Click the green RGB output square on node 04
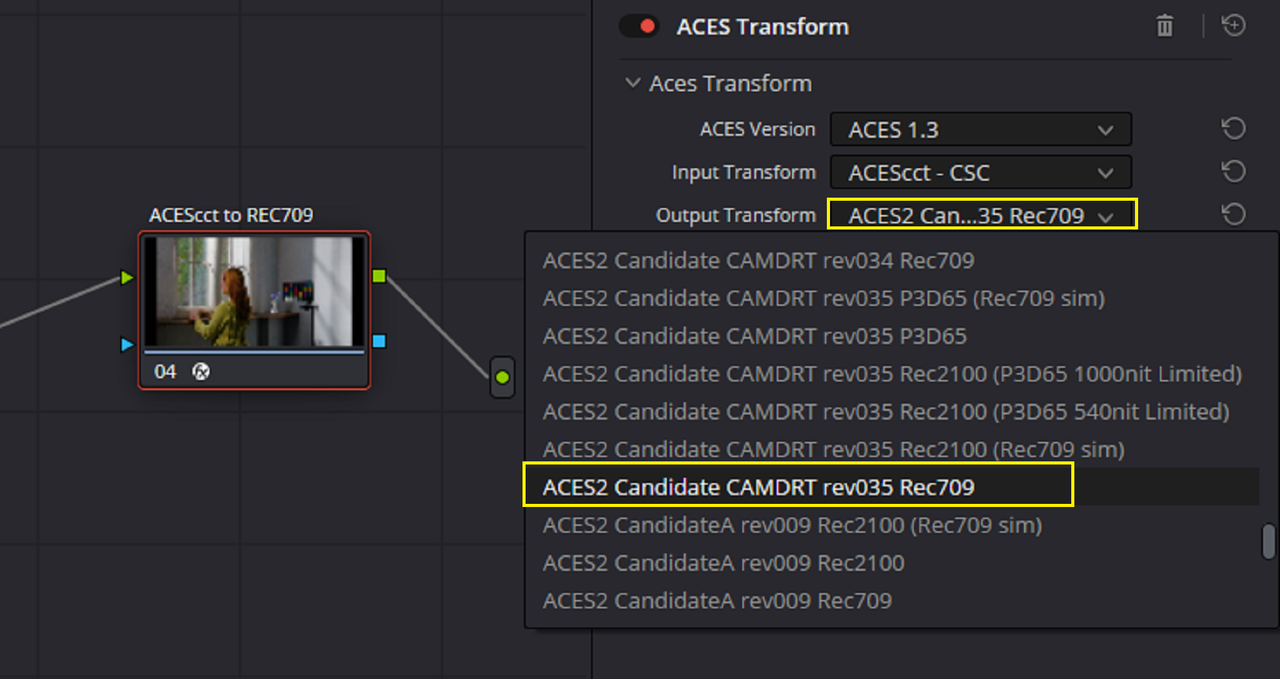Viewport: 1280px width, 679px height. 379,275
